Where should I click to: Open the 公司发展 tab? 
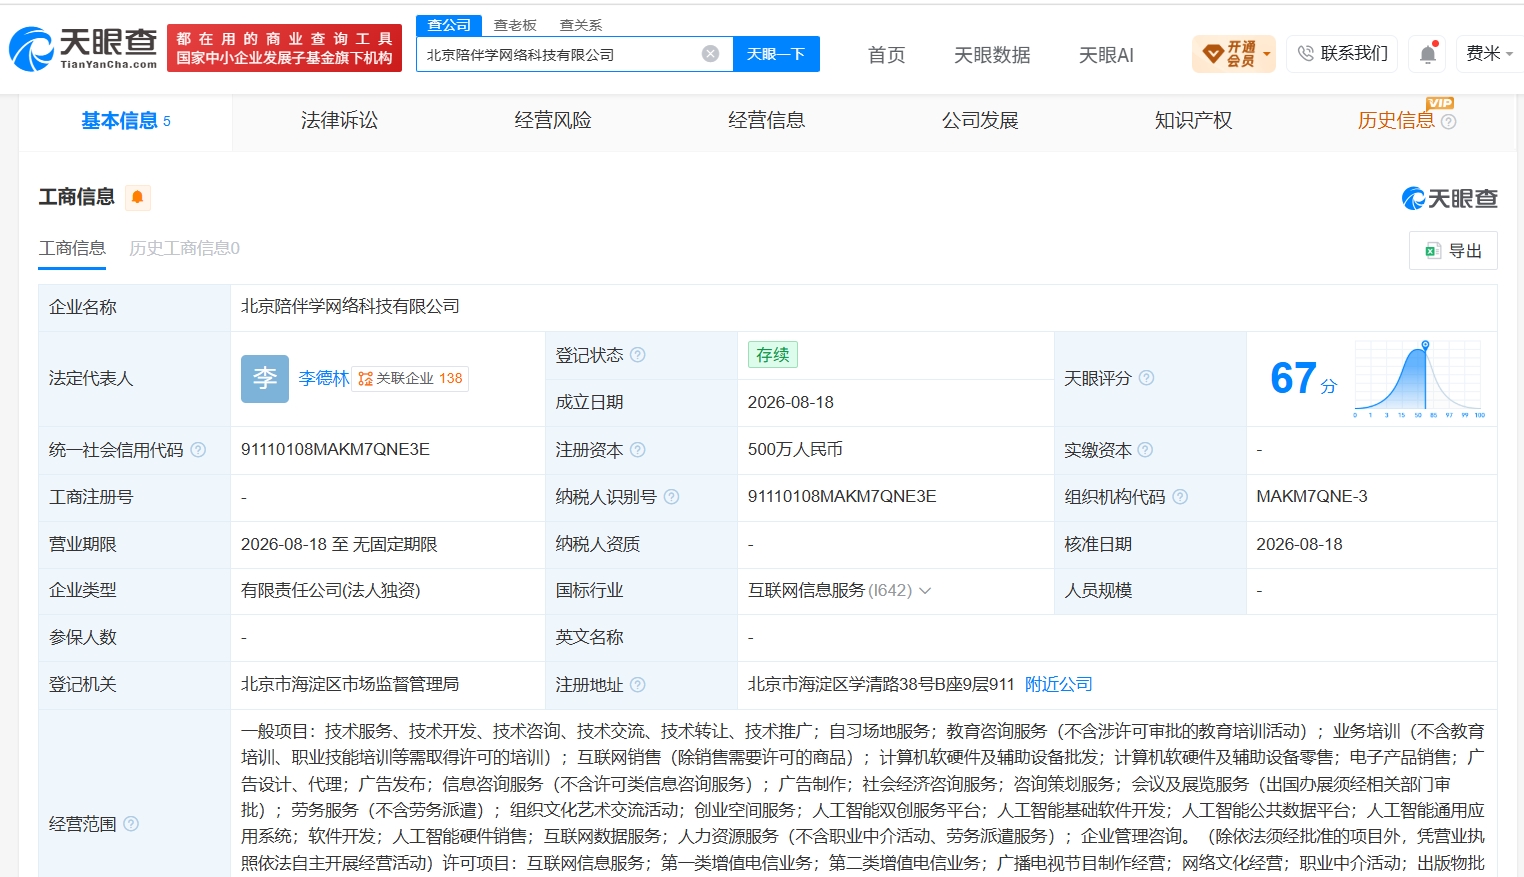(980, 121)
